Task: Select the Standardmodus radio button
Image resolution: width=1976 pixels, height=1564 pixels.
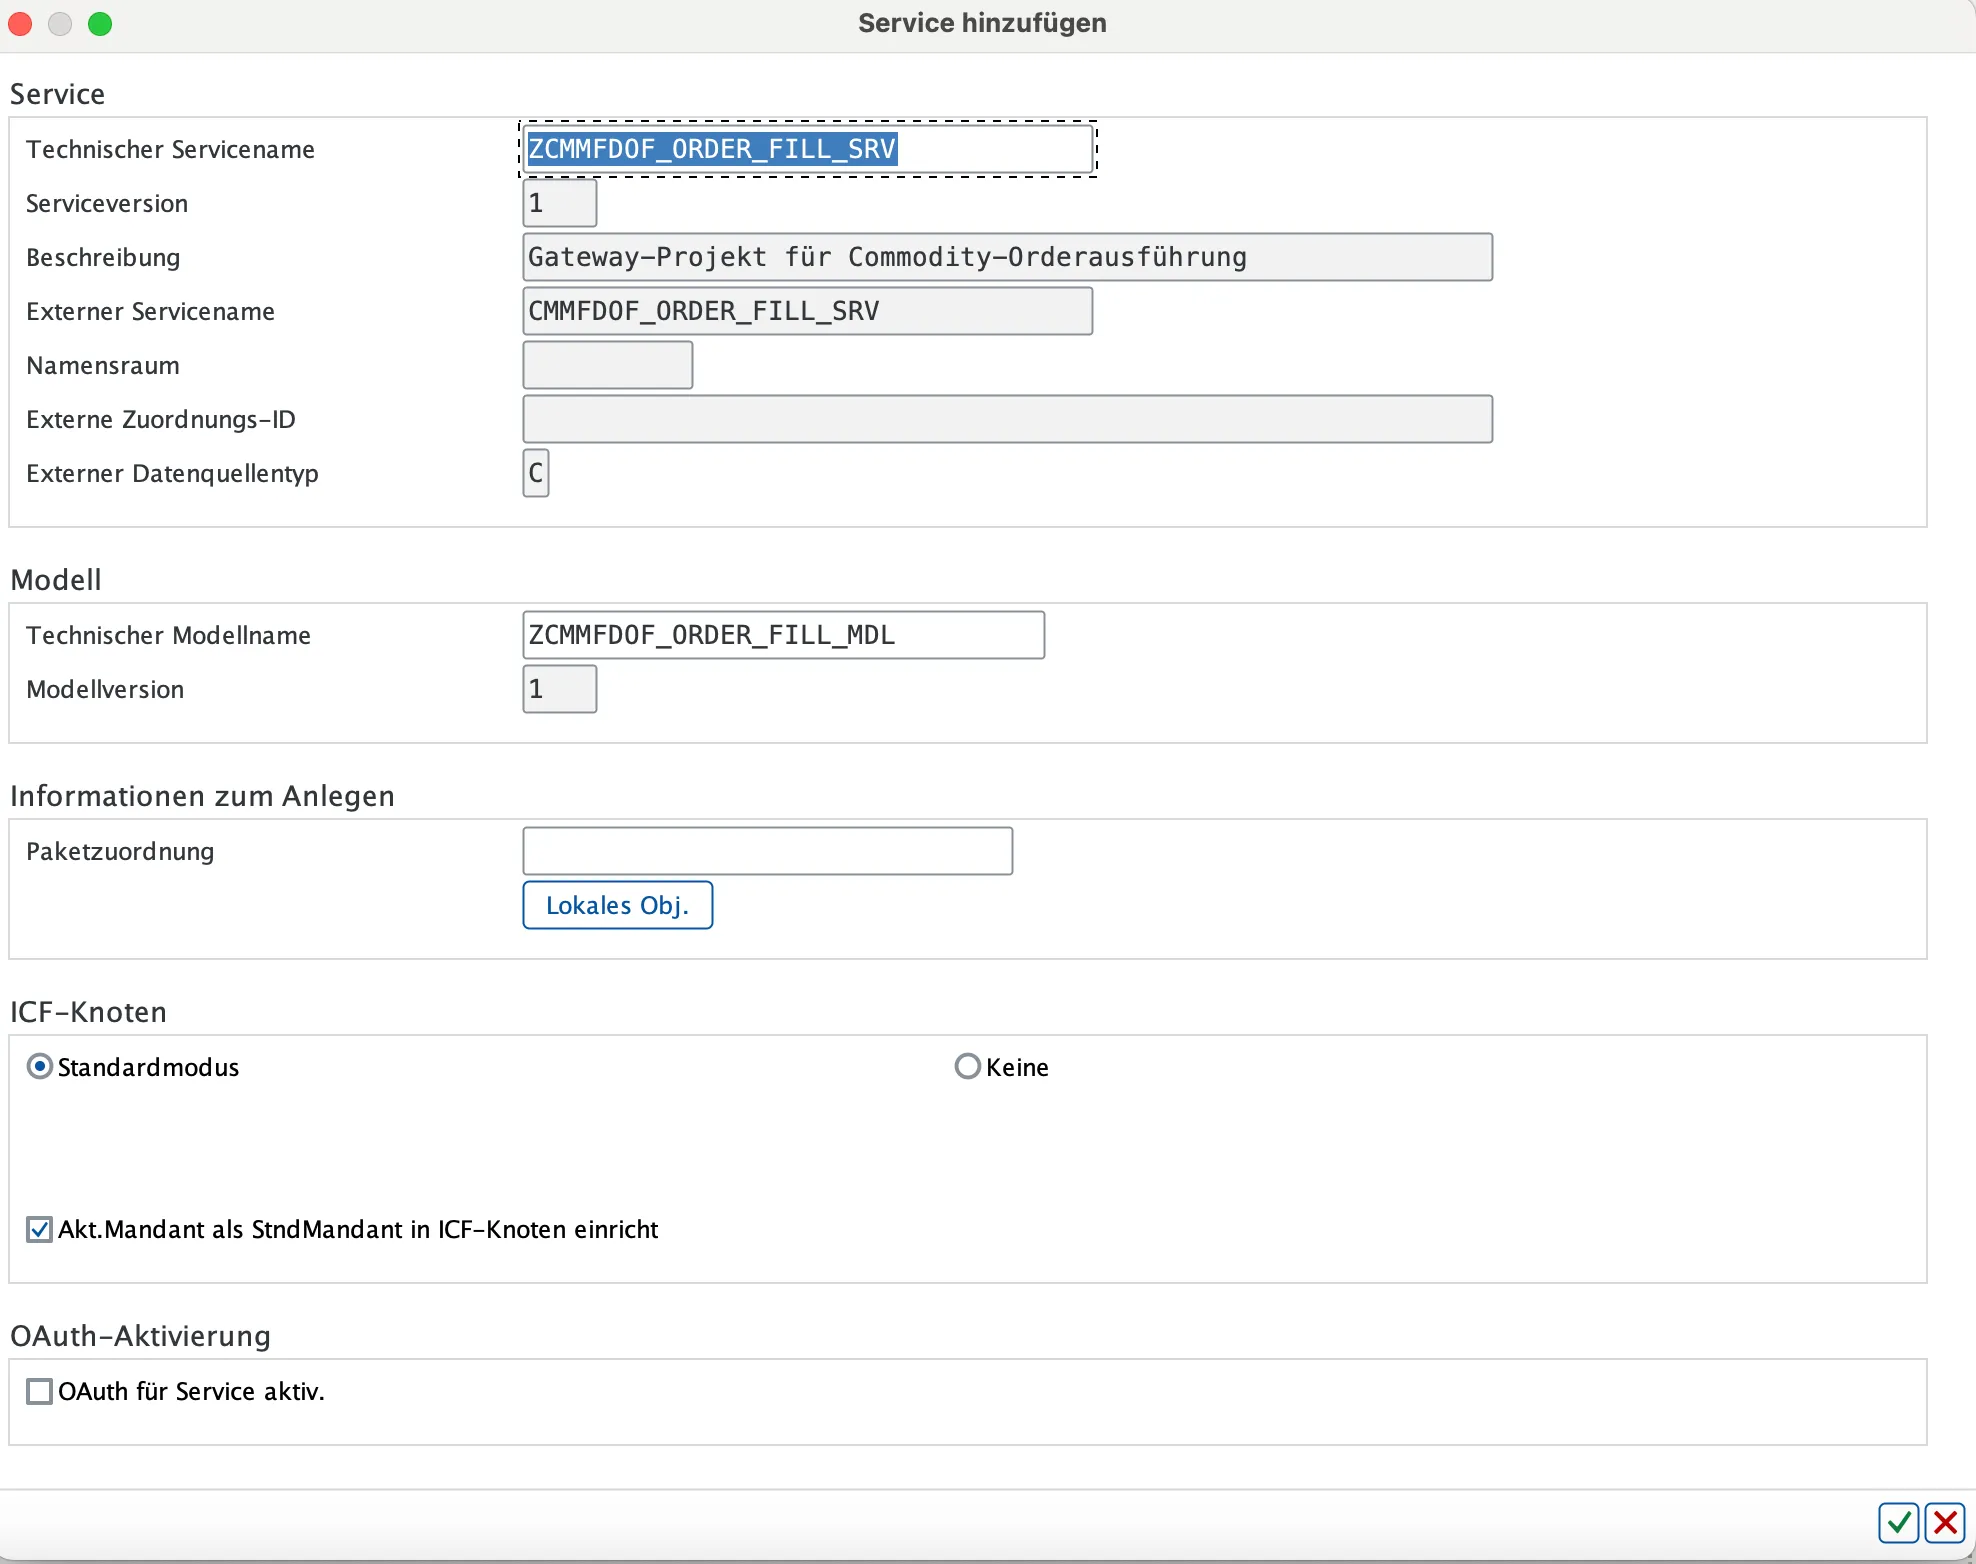Action: click(40, 1067)
